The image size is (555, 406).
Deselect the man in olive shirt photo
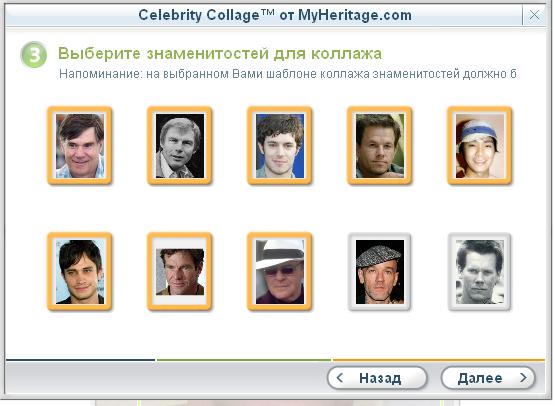pos(180,271)
